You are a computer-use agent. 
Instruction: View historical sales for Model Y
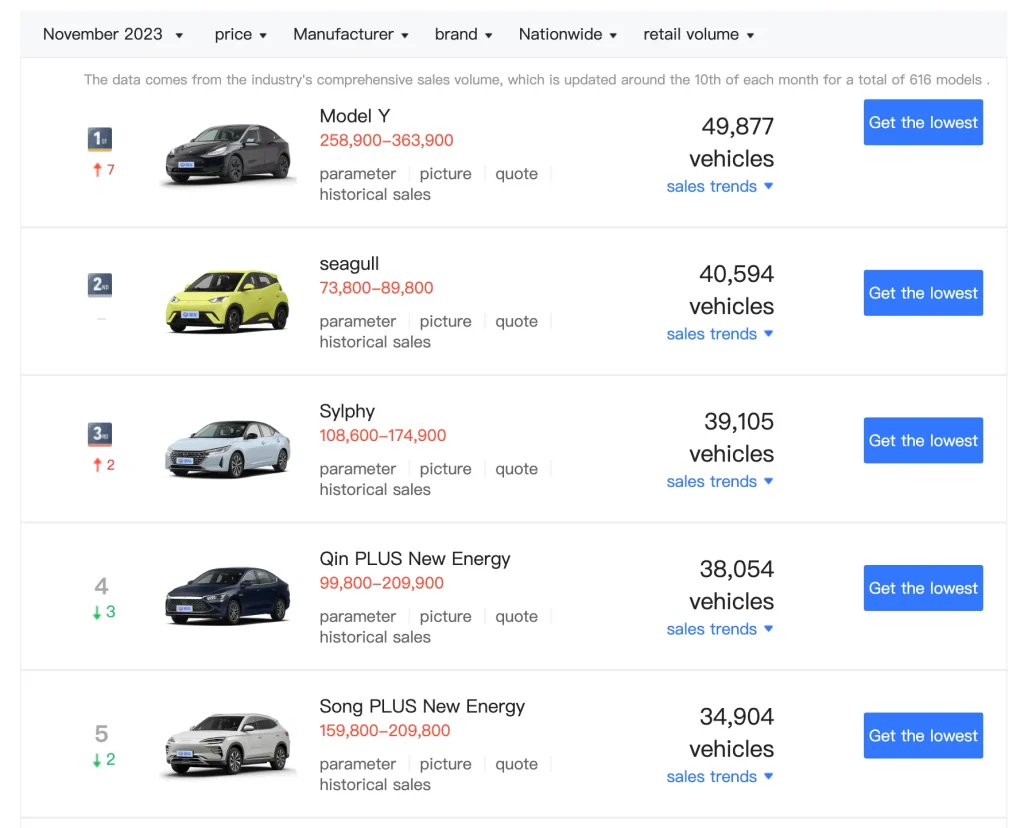click(x=375, y=194)
